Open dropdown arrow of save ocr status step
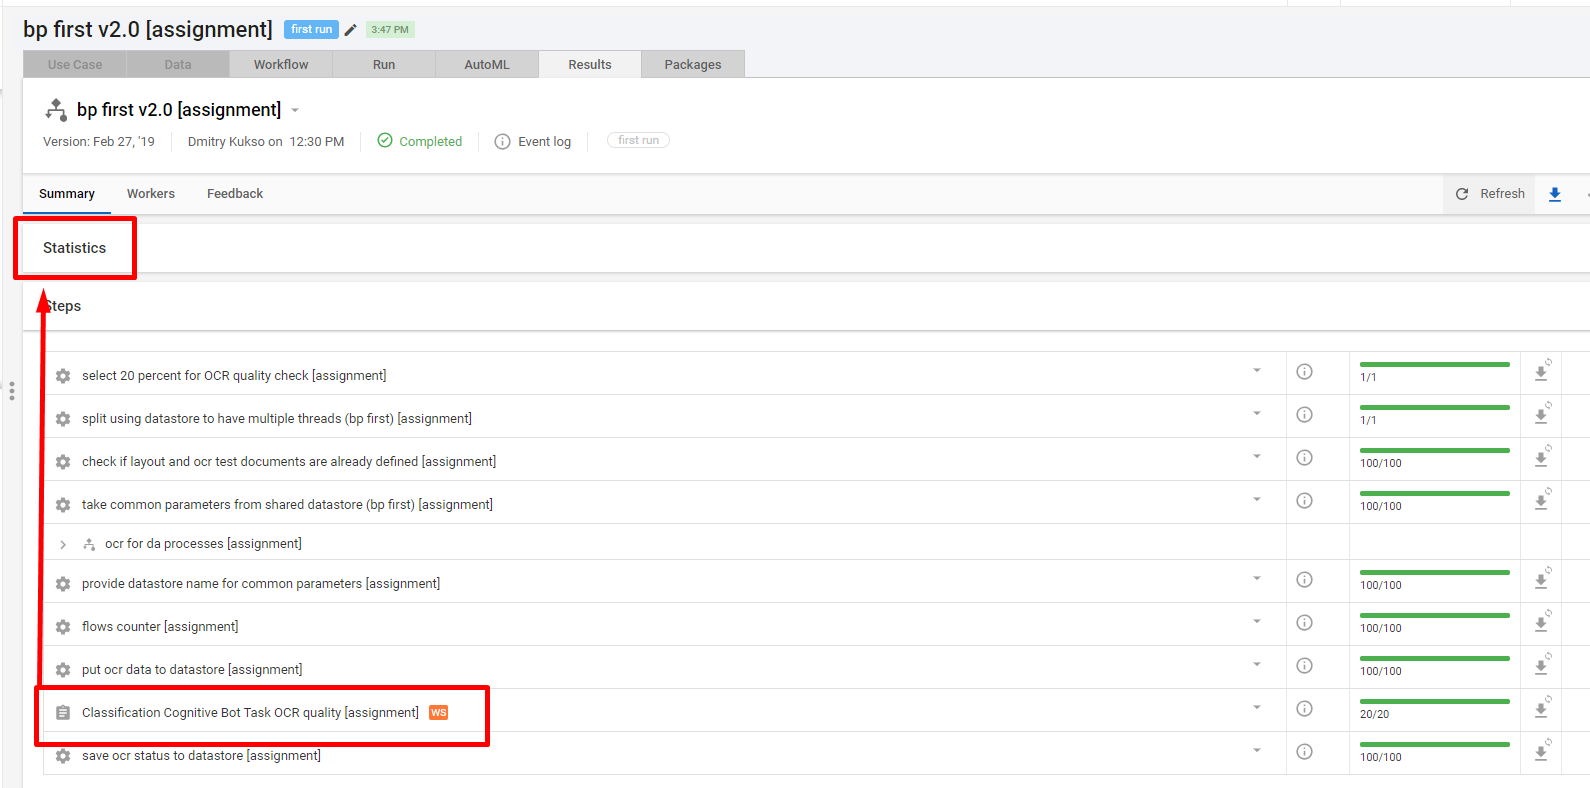 [x=1257, y=751]
